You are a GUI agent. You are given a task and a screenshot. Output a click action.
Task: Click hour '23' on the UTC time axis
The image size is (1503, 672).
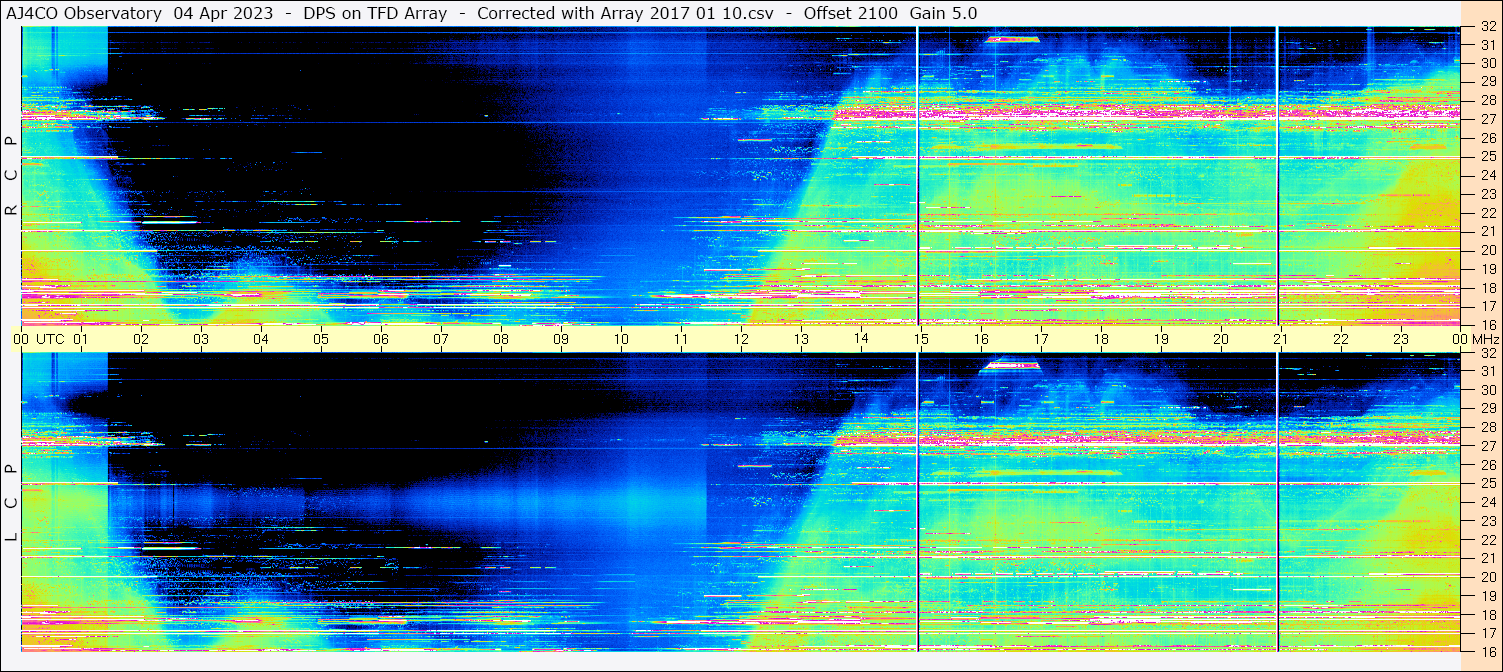pos(1401,339)
